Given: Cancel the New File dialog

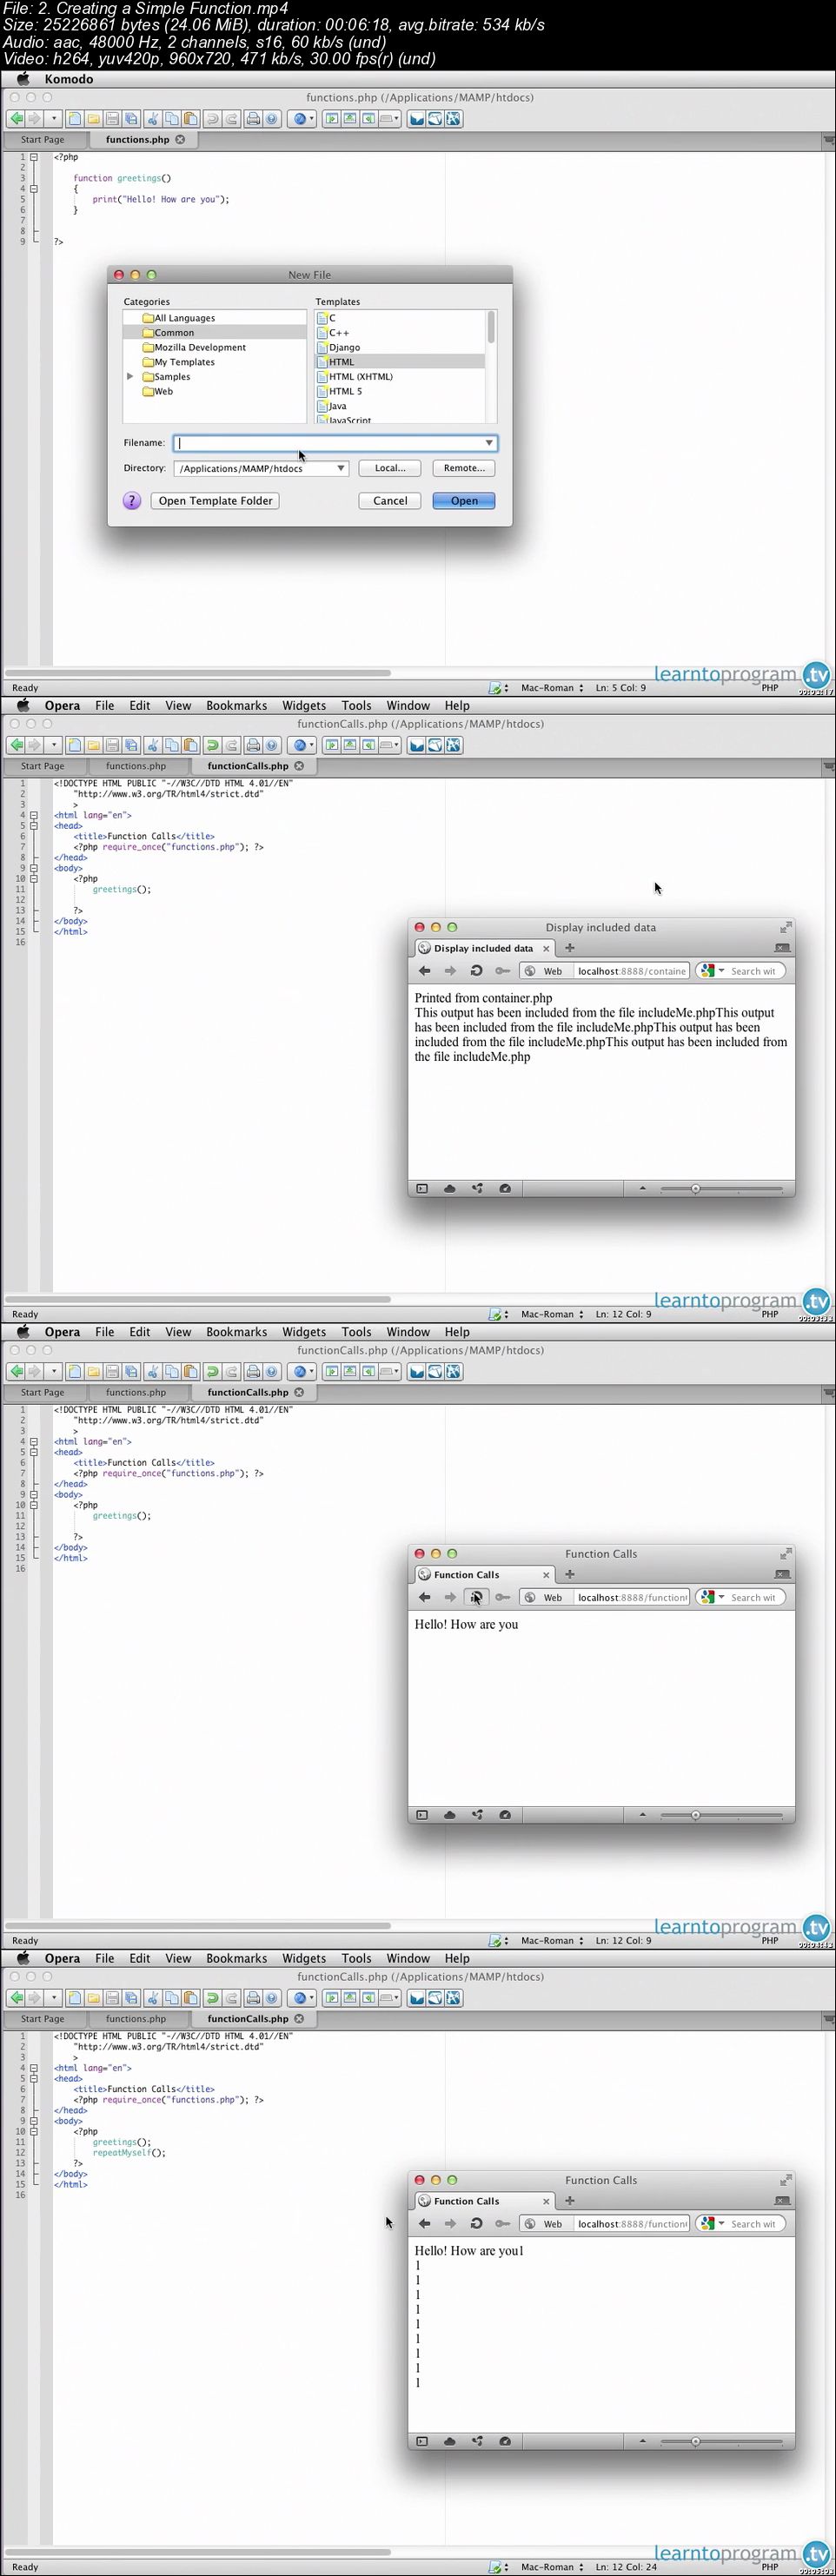Looking at the screenshot, I should [390, 501].
